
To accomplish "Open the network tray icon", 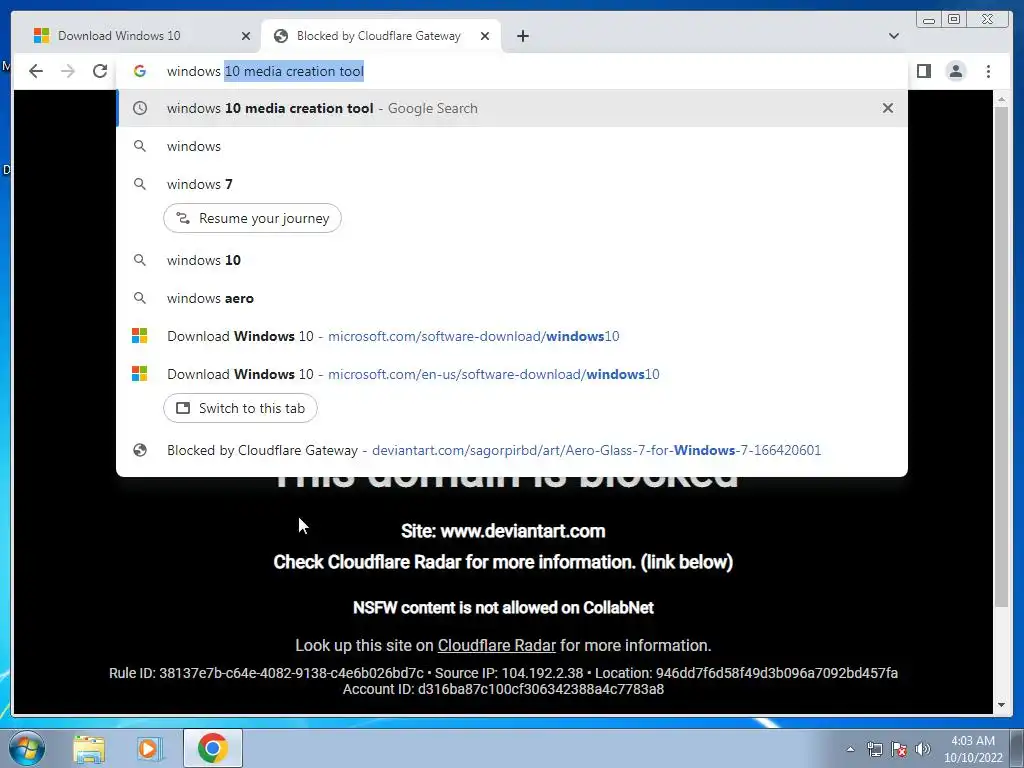I will pyautogui.click(x=874, y=749).
